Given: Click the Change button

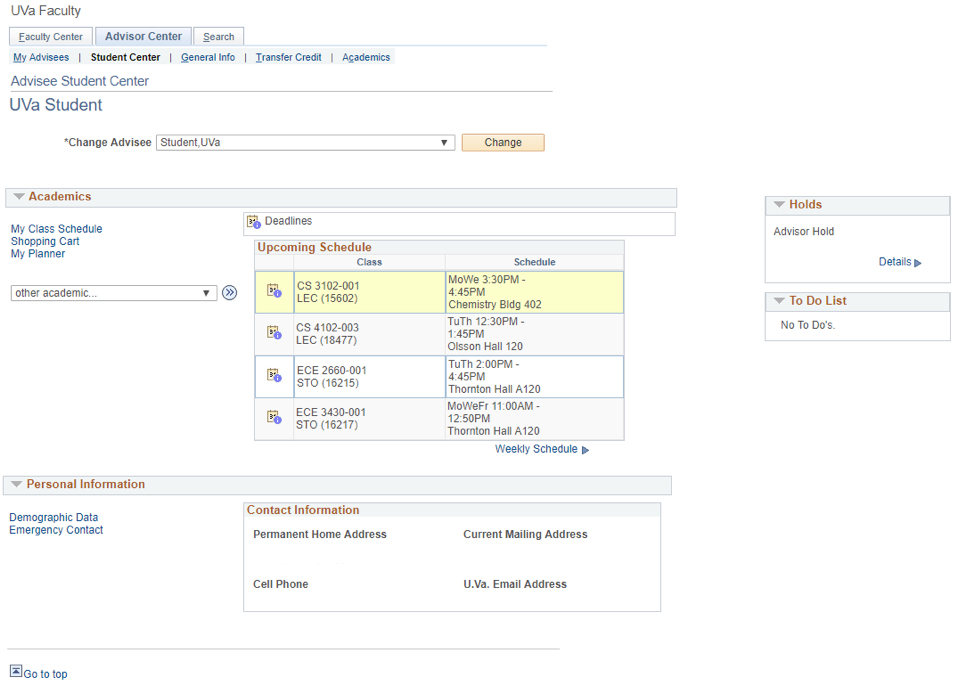Looking at the screenshot, I should pyautogui.click(x=503, y=143).
